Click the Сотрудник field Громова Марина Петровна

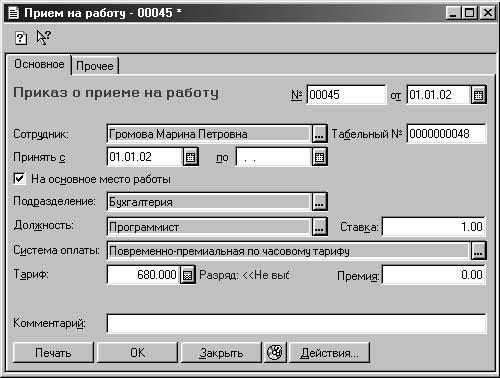tap(209, 134)
